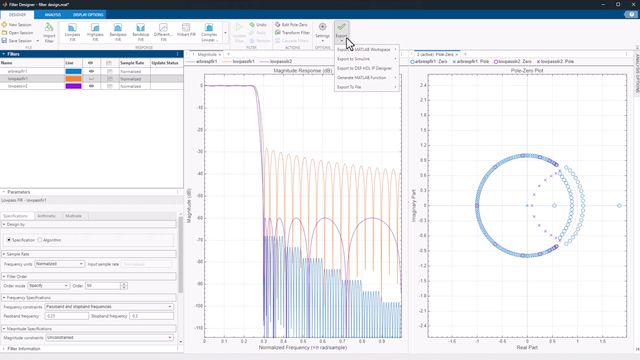Toggle the checkbox in arbrespfir1 row
640x360 pixels.
(109, 71)
